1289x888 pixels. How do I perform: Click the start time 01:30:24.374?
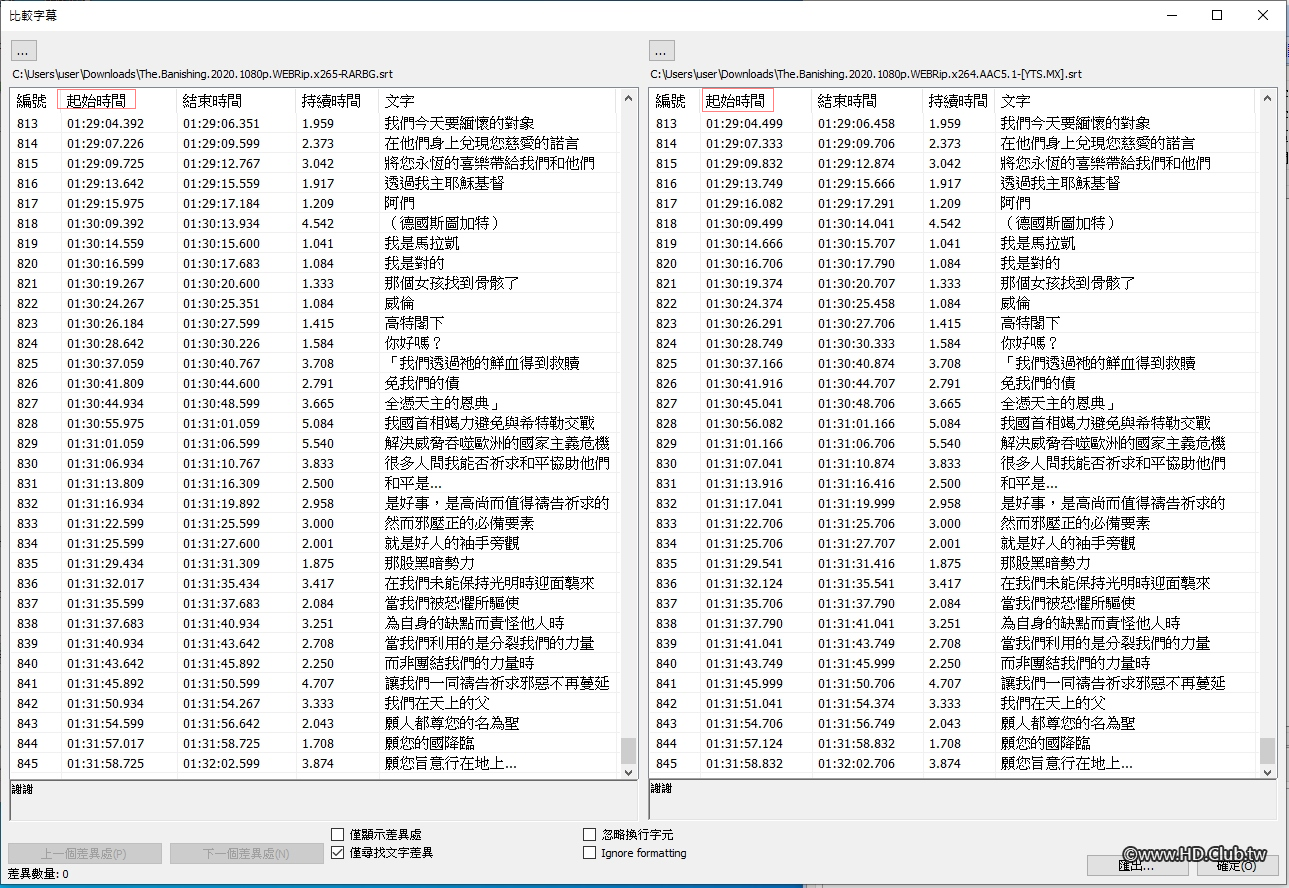point(745,304)
